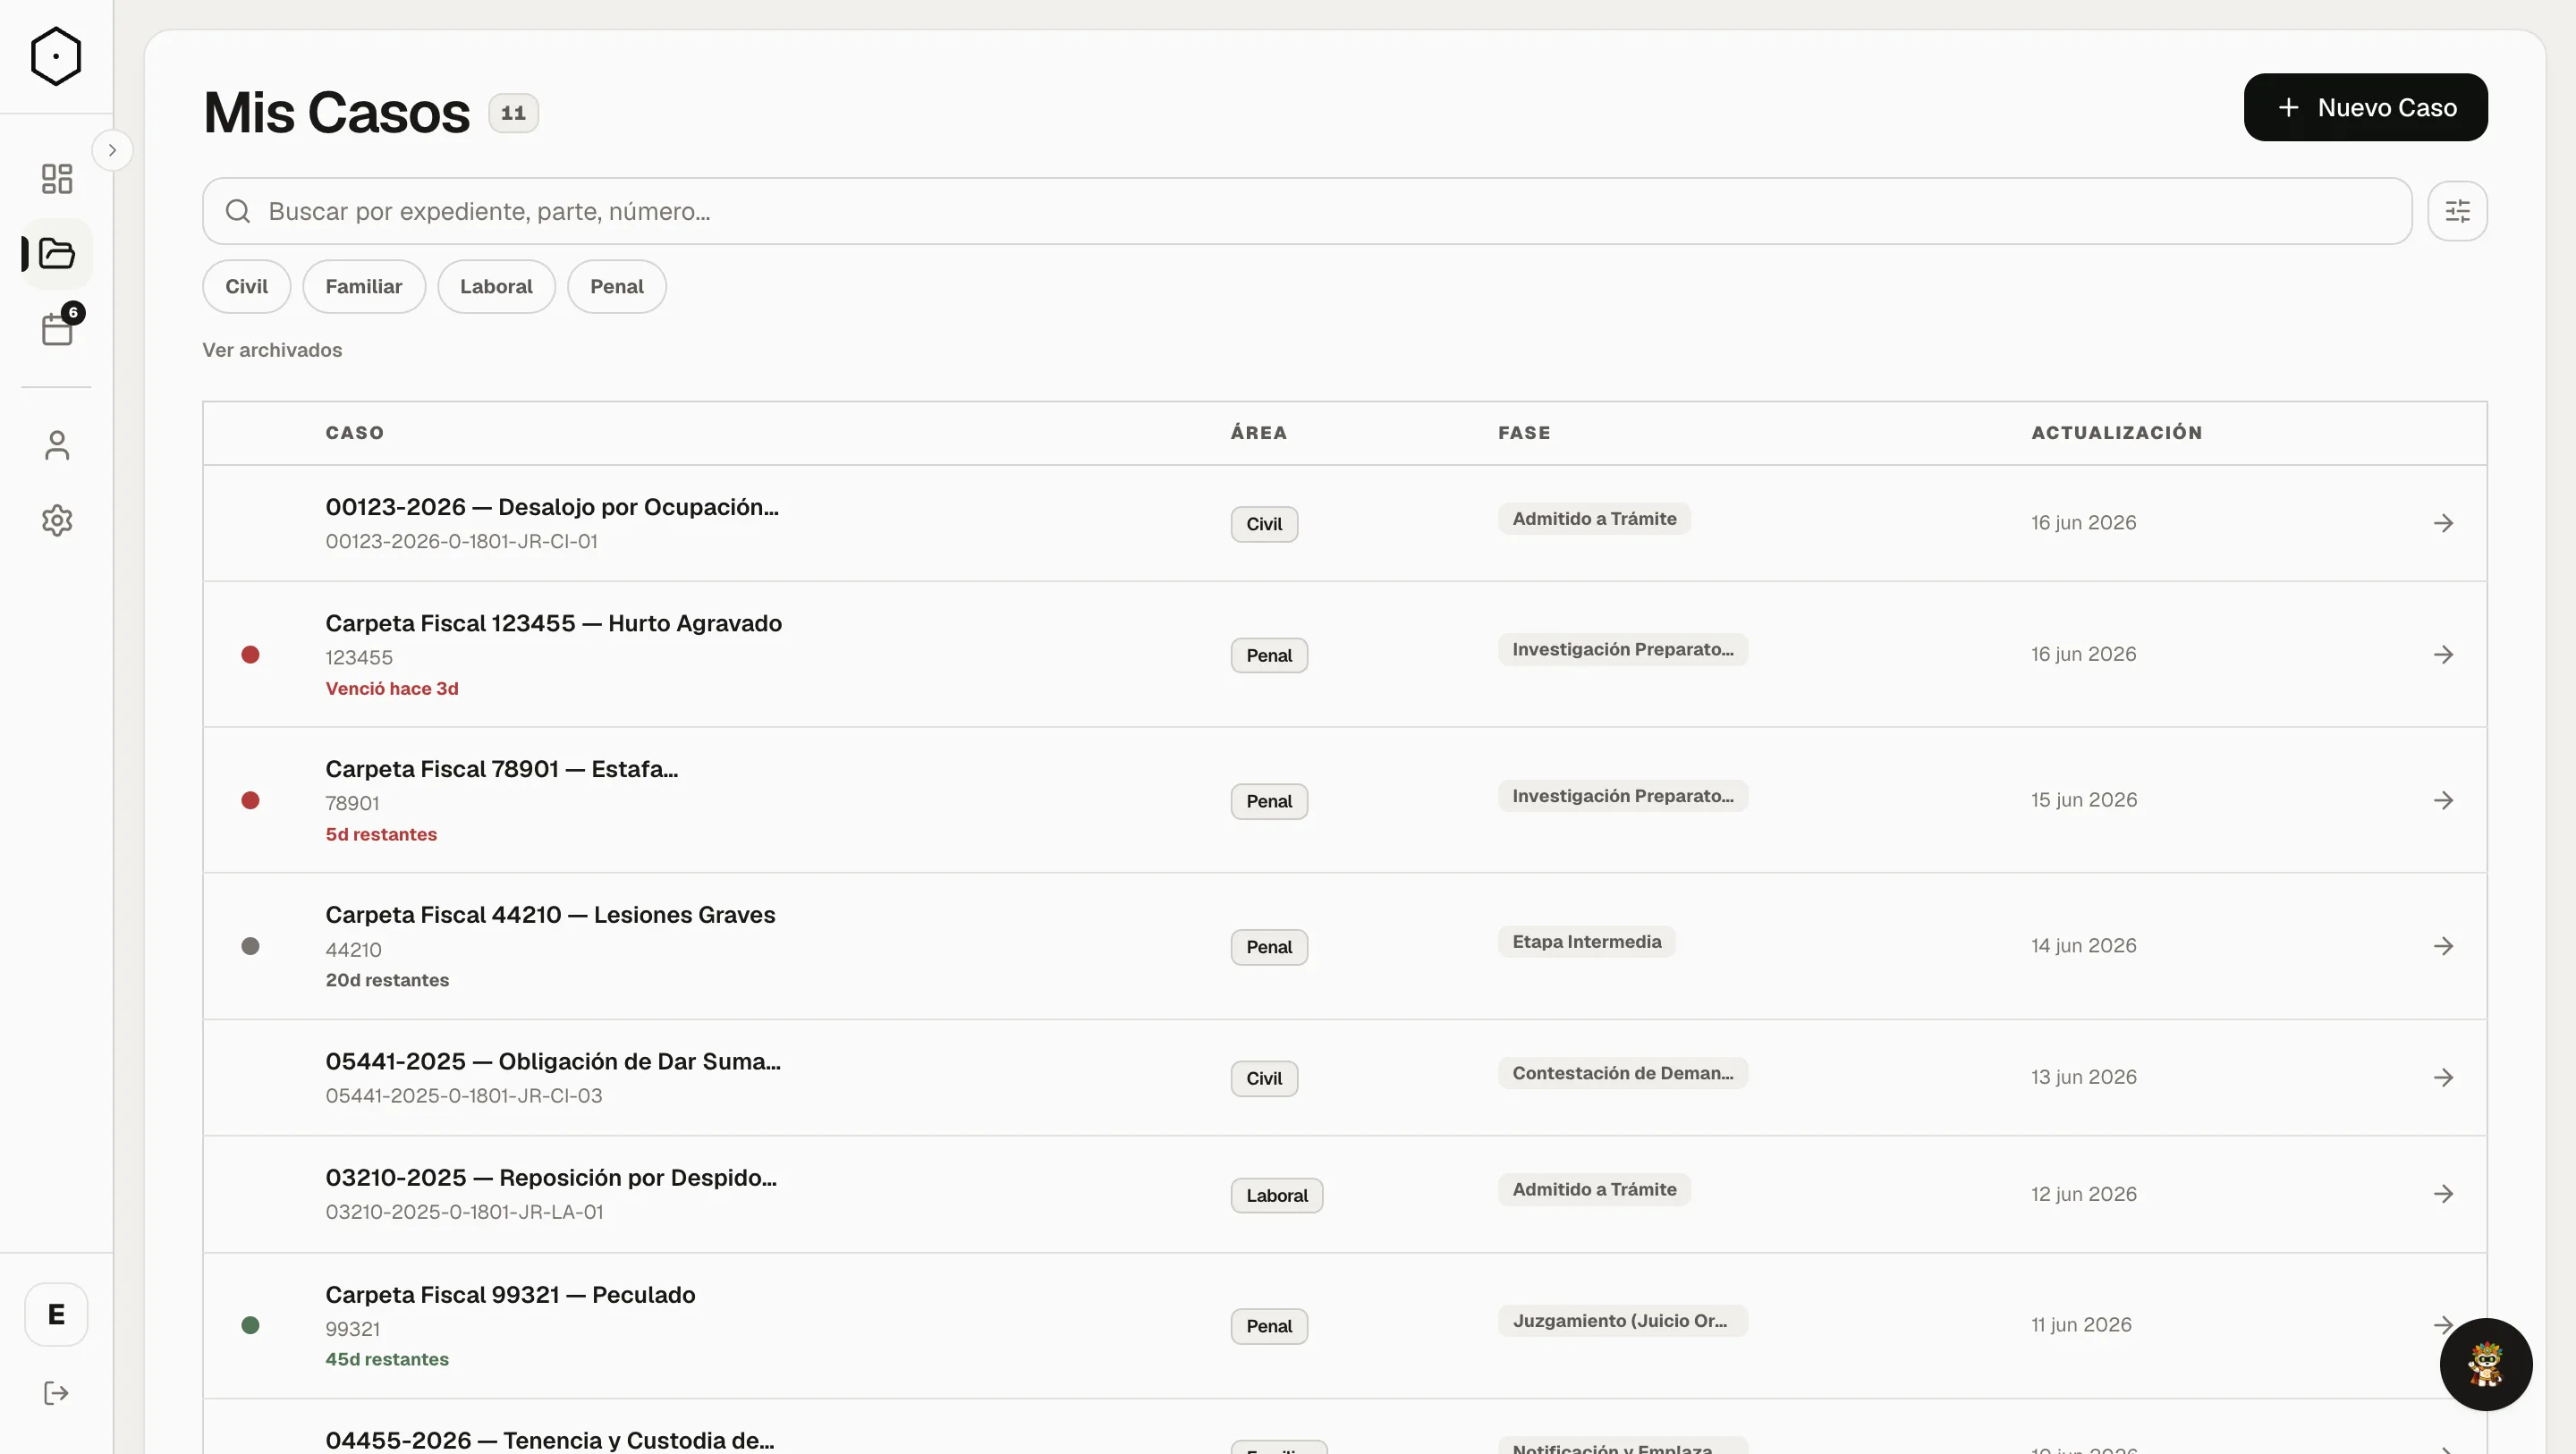Screen dimensions: 2576x1454
Task: Click the Mis Casos page heading
Action: pos(336,112)
